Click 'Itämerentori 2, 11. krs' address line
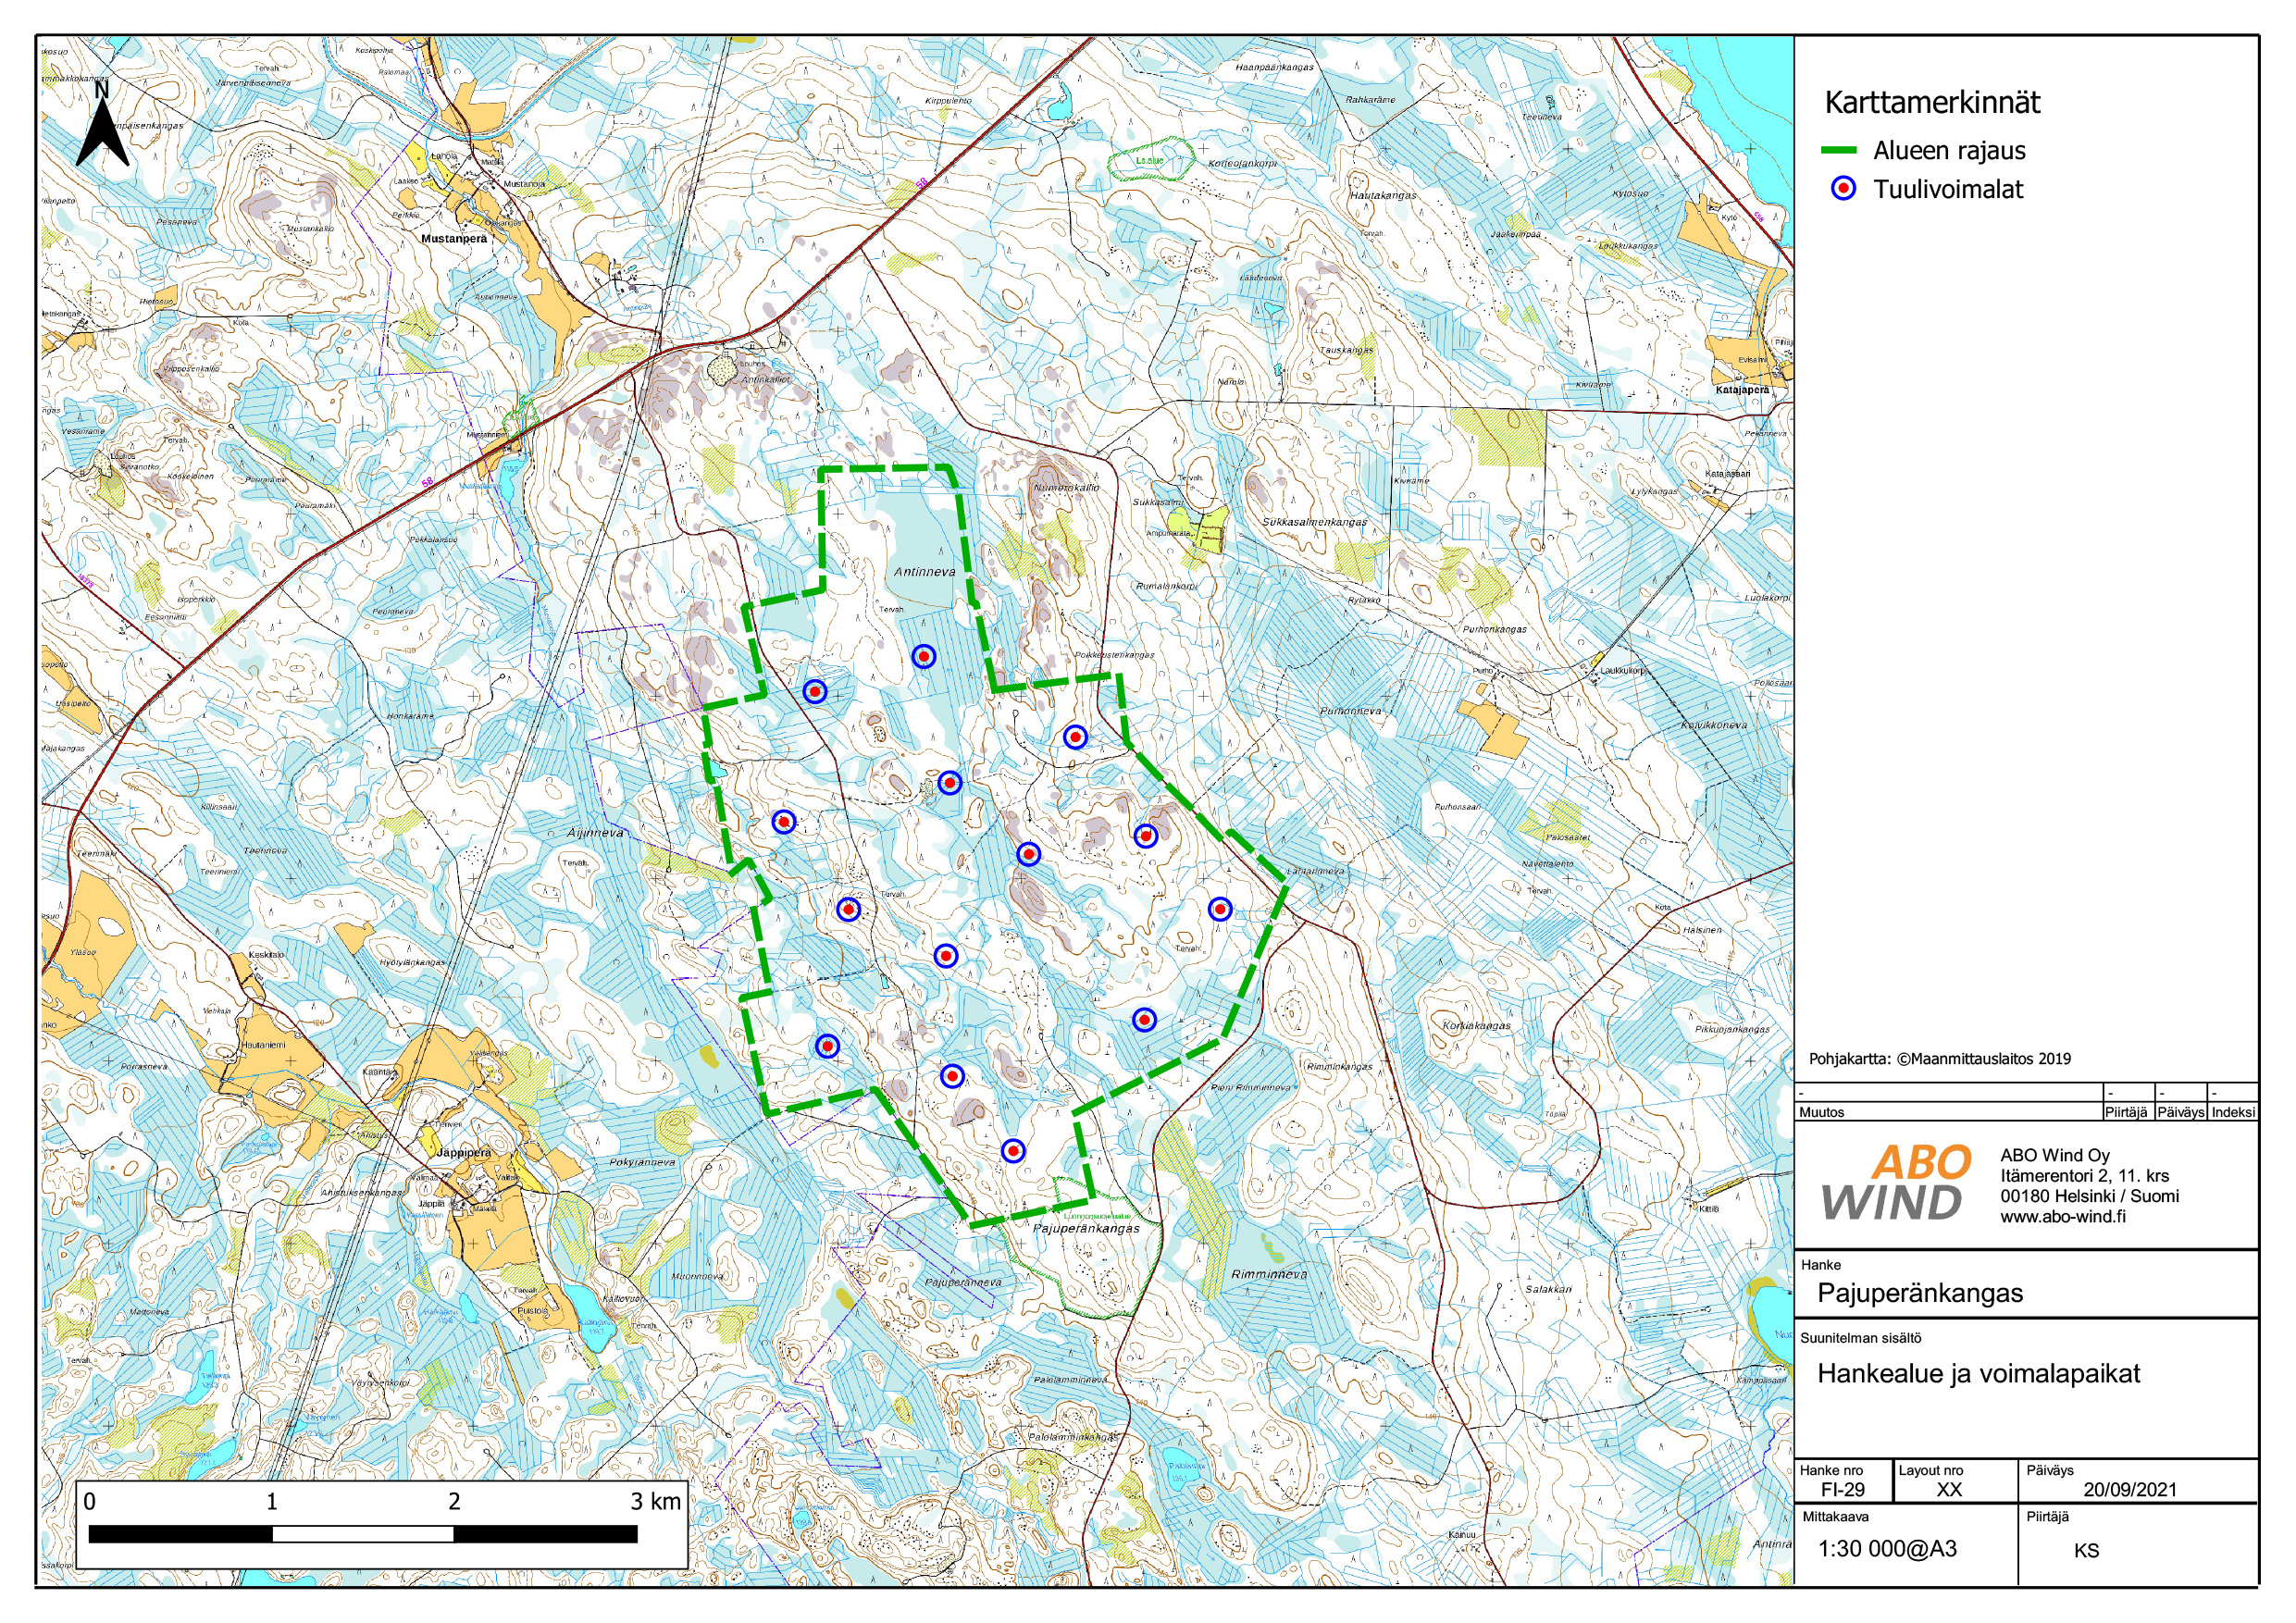The width and height of the screenshot is (2296, 1623). click(2084, 1176)
